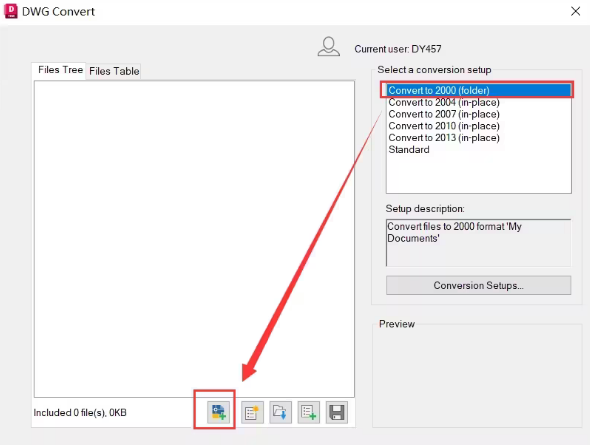The width and height of the screenshot is (590, 445).
Task: Select Convert to 2004 (in-place) setup
Action: point(444,102)
